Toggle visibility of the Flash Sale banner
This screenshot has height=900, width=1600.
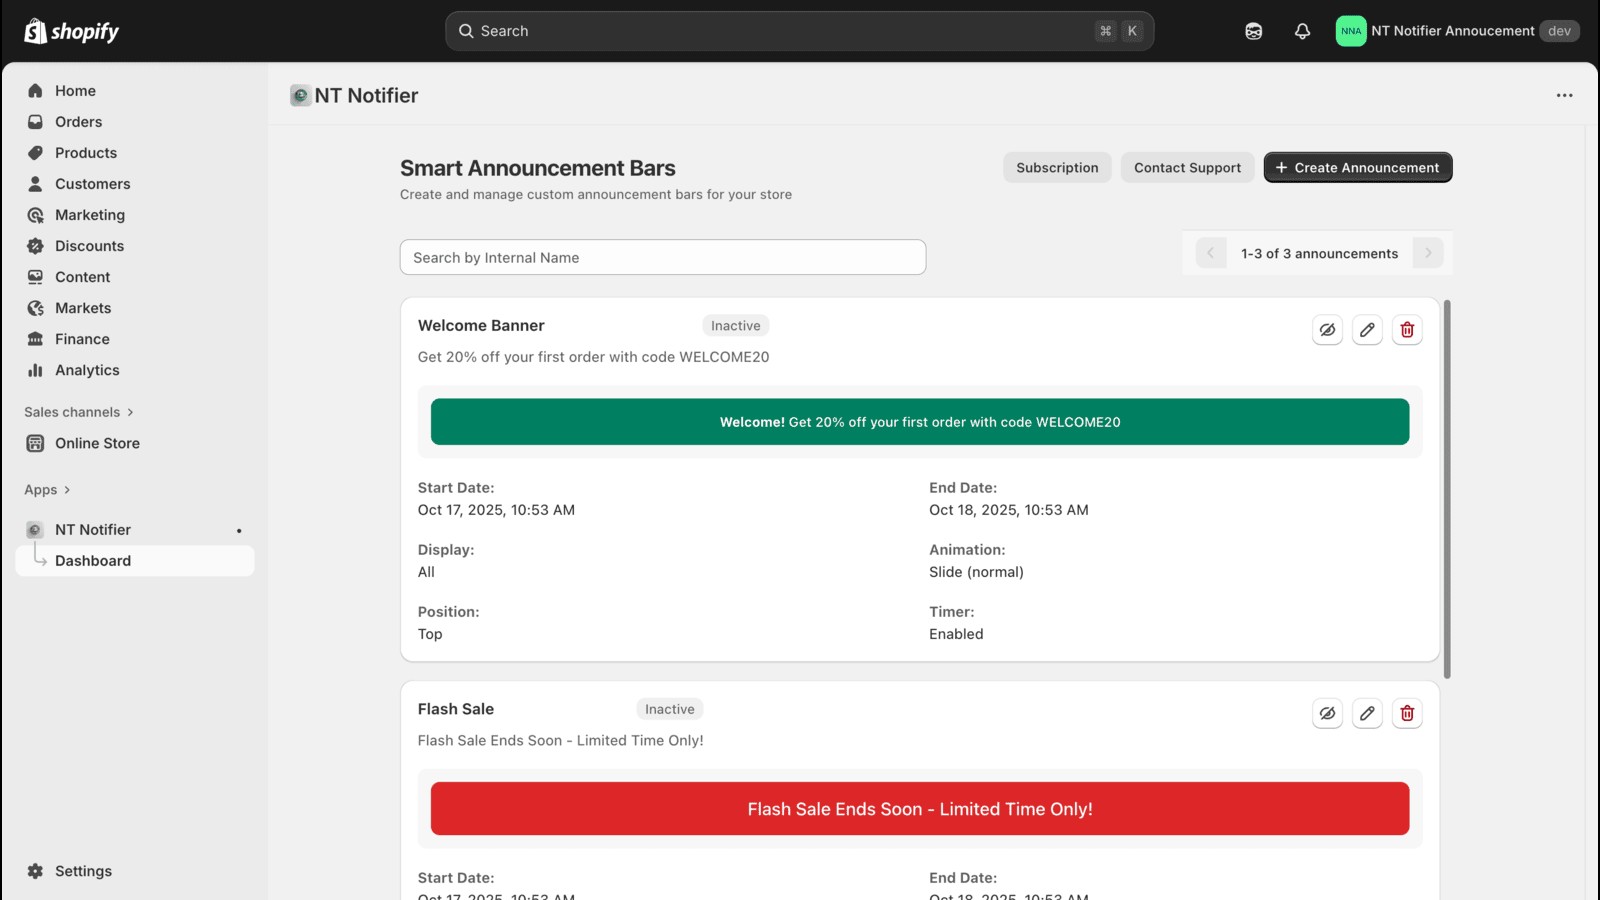coord(1327,713)
